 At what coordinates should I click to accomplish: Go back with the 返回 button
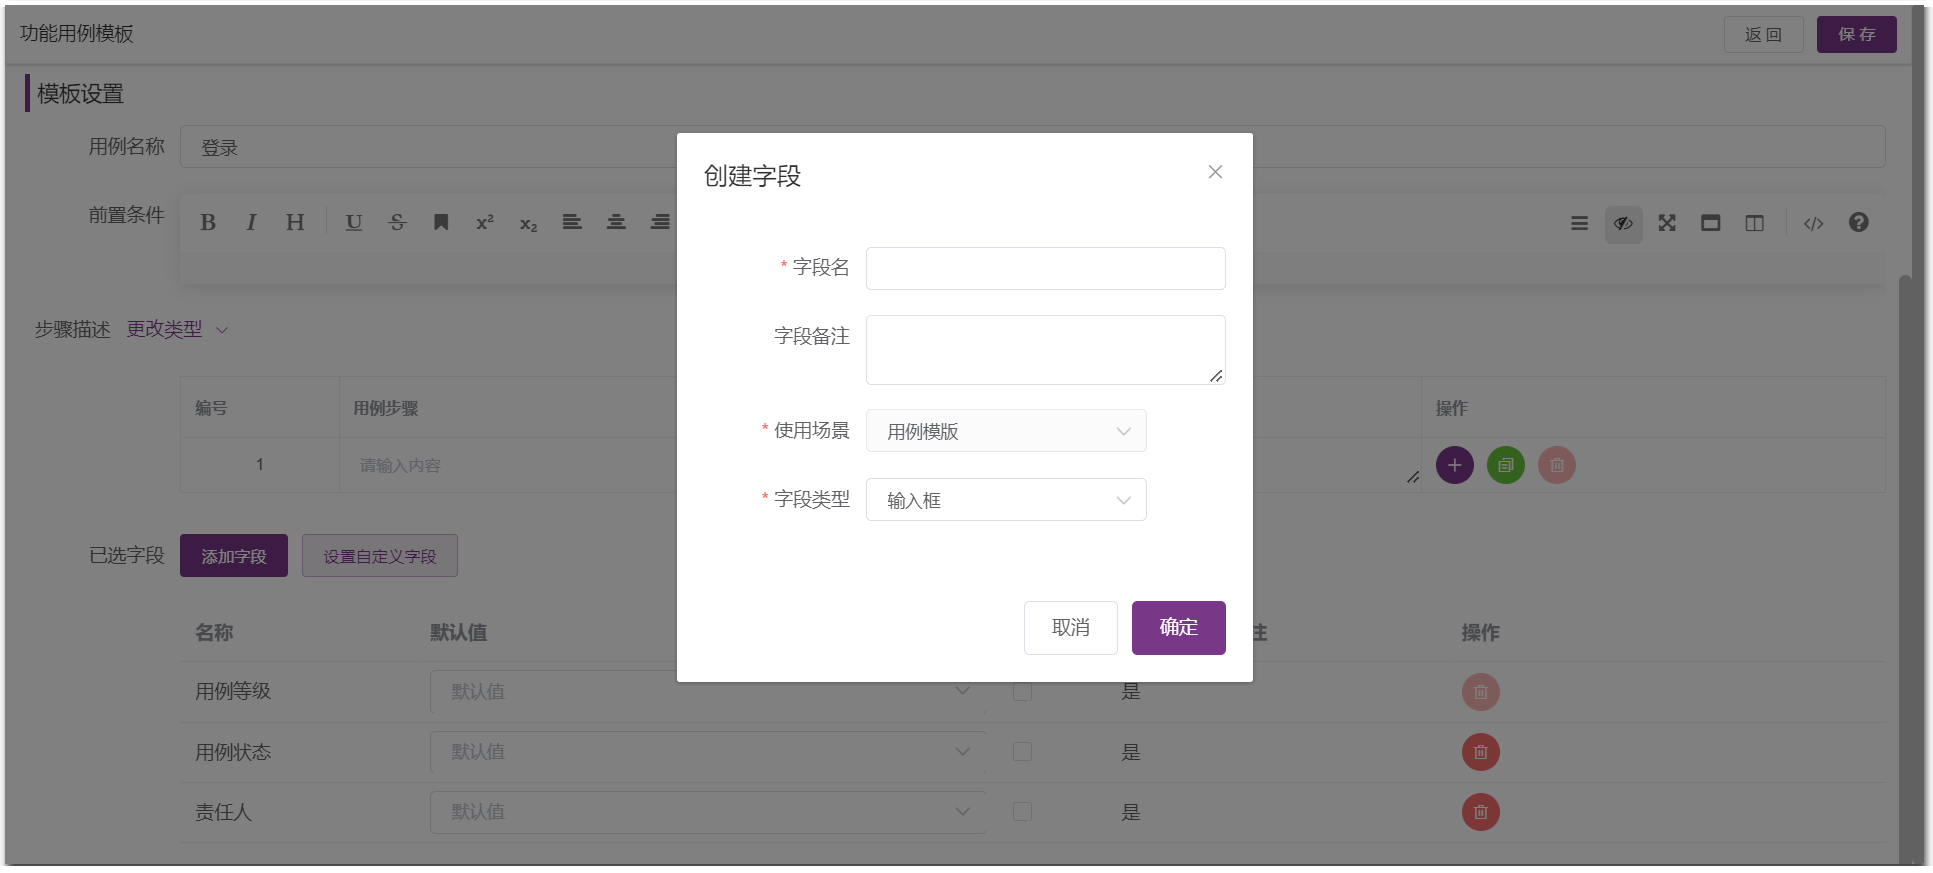[x=1764, y=34]
